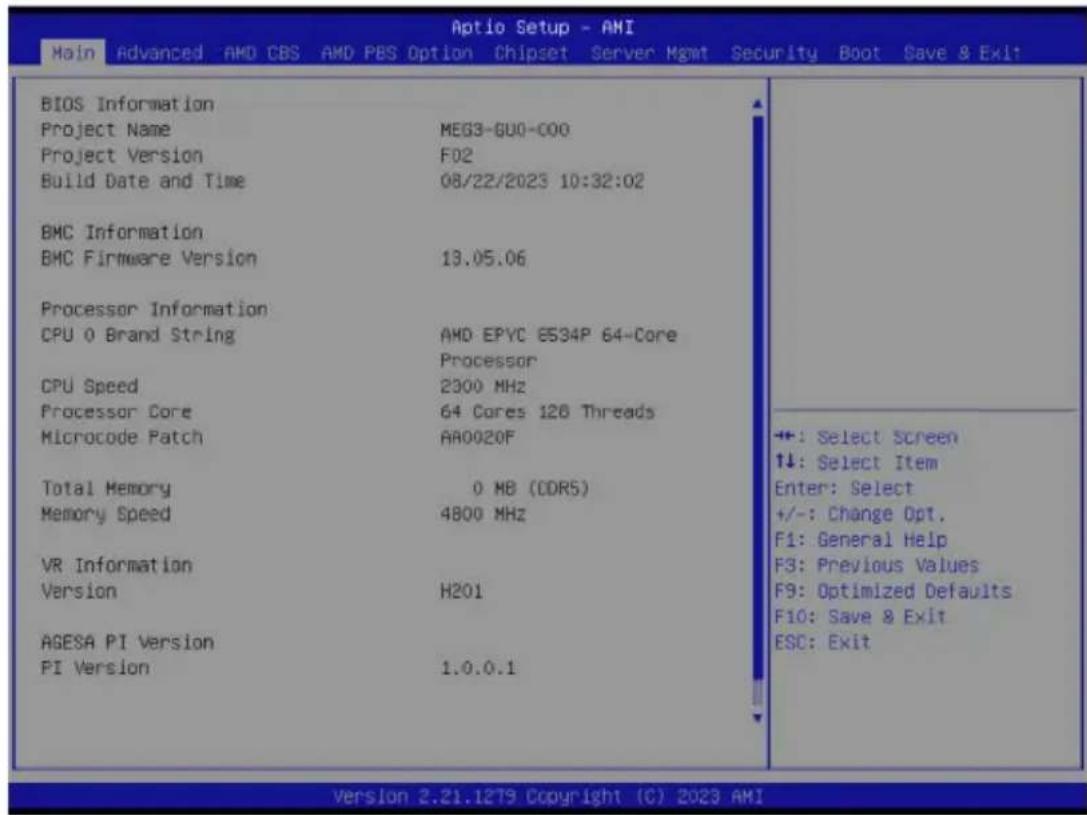Select the VR Version label
Viewport: 1087px width, 815px height.
click(x=79, y=591)
